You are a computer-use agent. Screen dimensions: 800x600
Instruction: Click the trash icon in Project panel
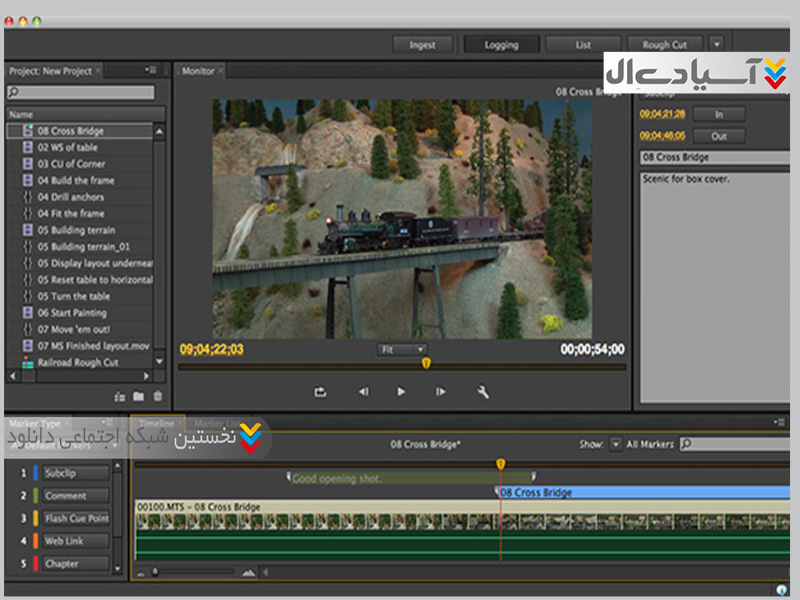(x=157, y=397)
